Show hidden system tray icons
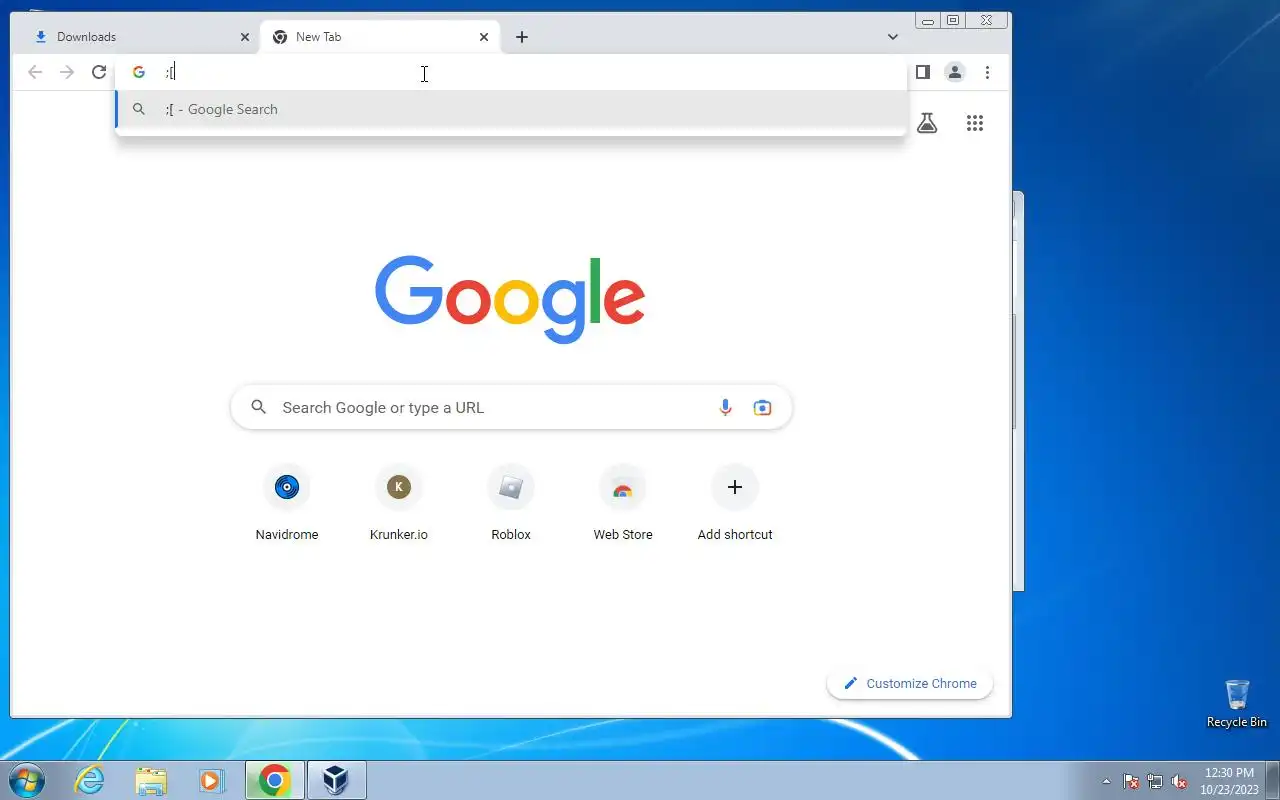 point(1106,781)
